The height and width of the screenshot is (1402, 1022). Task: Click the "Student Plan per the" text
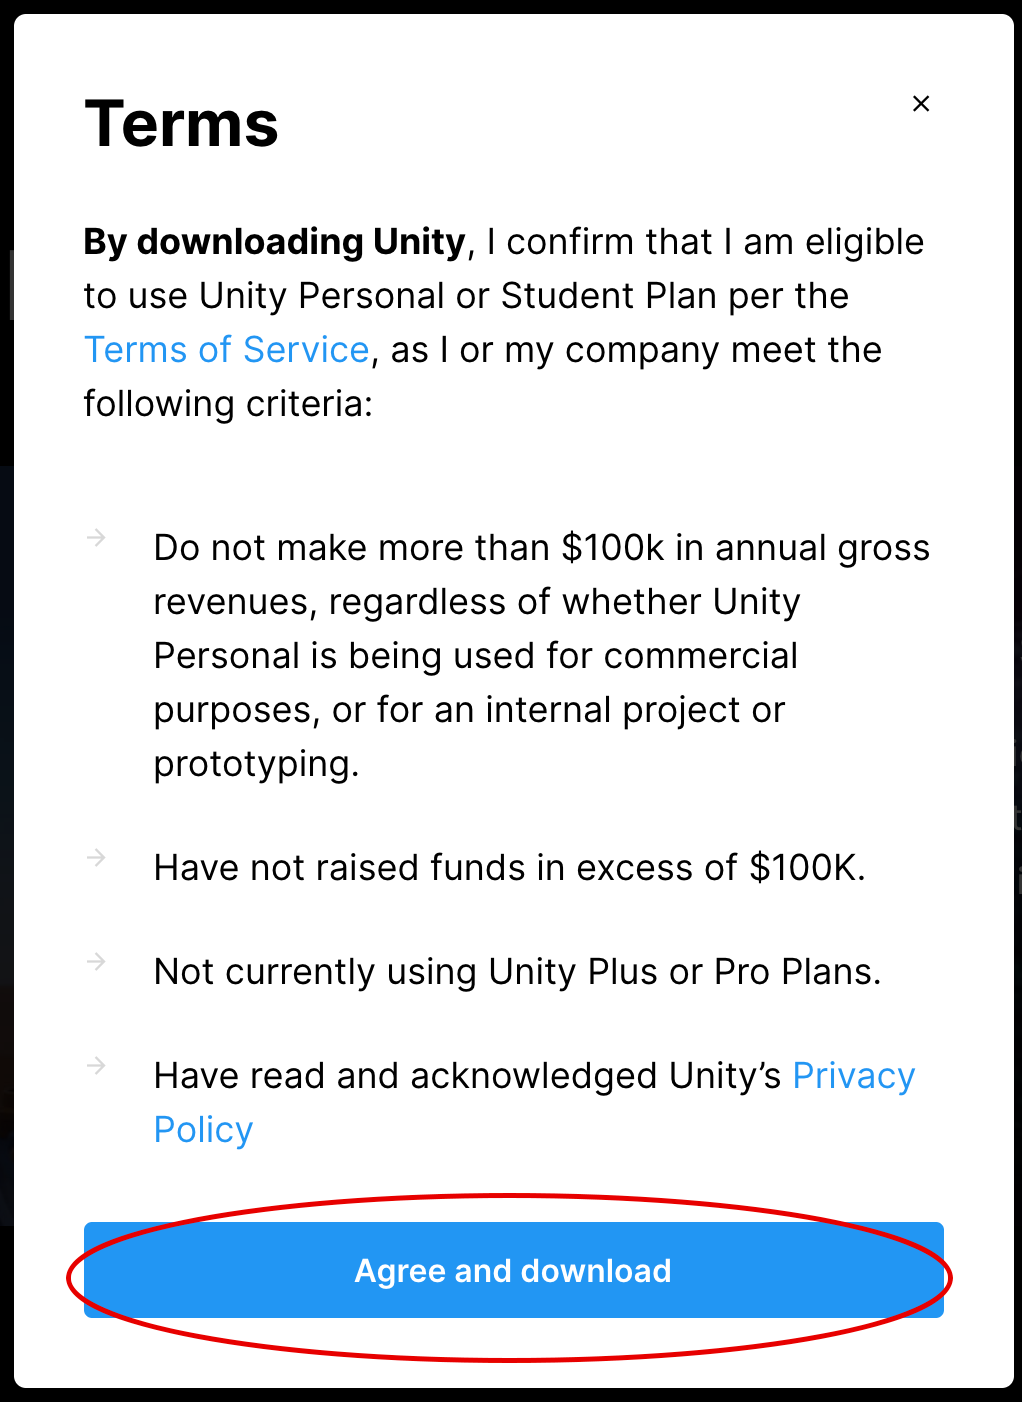(x=674, y=296)
